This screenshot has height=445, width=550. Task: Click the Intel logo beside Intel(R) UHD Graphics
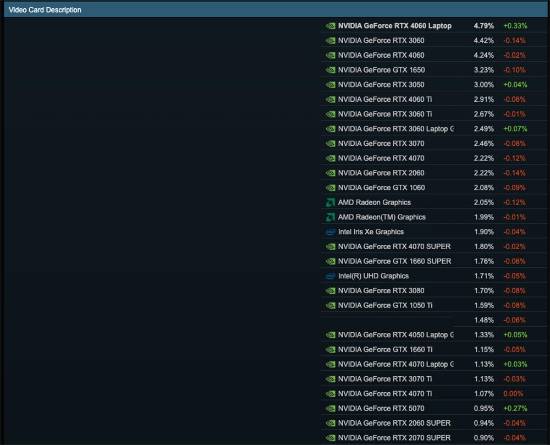tap(330, 276)
